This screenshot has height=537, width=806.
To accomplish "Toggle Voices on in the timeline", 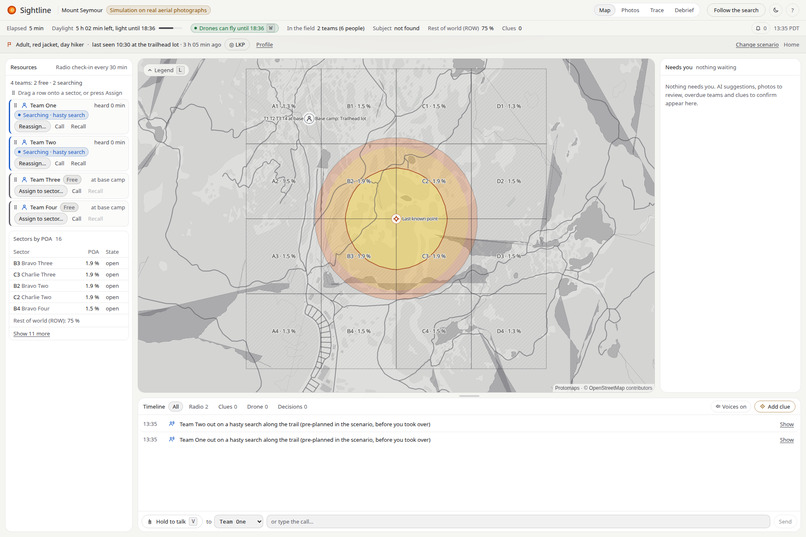I will pos(731,406).
